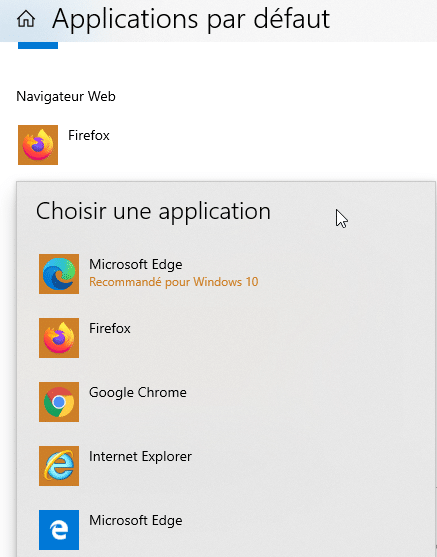The height and width of the screenshot is (557, 437).
Task: Click the 'Applications par défaut' page title
Action: coord(191,19)
